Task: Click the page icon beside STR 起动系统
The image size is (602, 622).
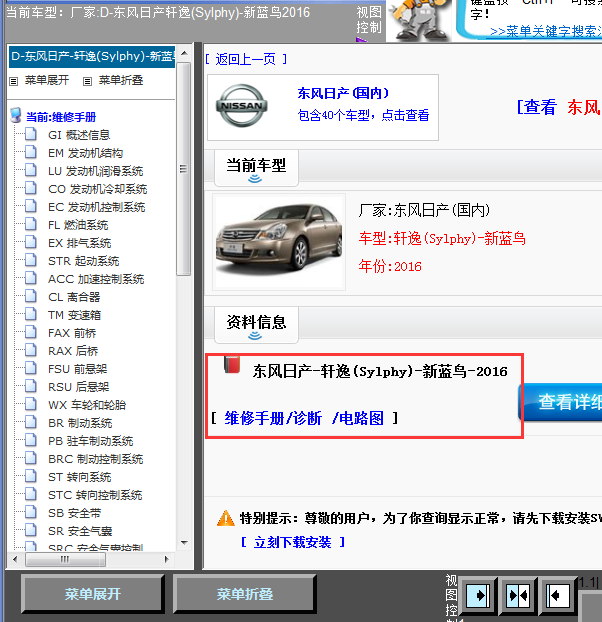Action: coord(31,260)
